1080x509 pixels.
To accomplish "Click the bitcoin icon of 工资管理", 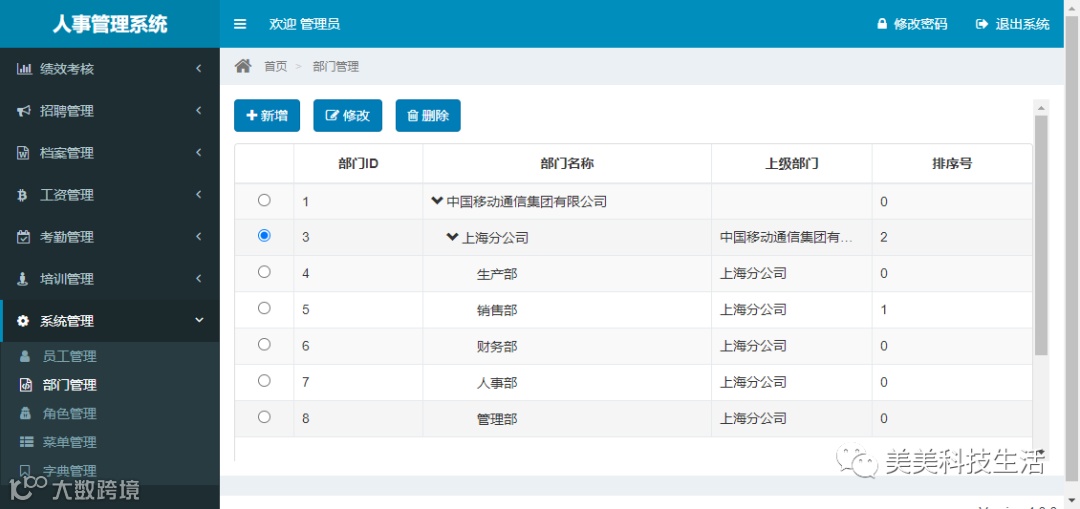I will point(22,195).
